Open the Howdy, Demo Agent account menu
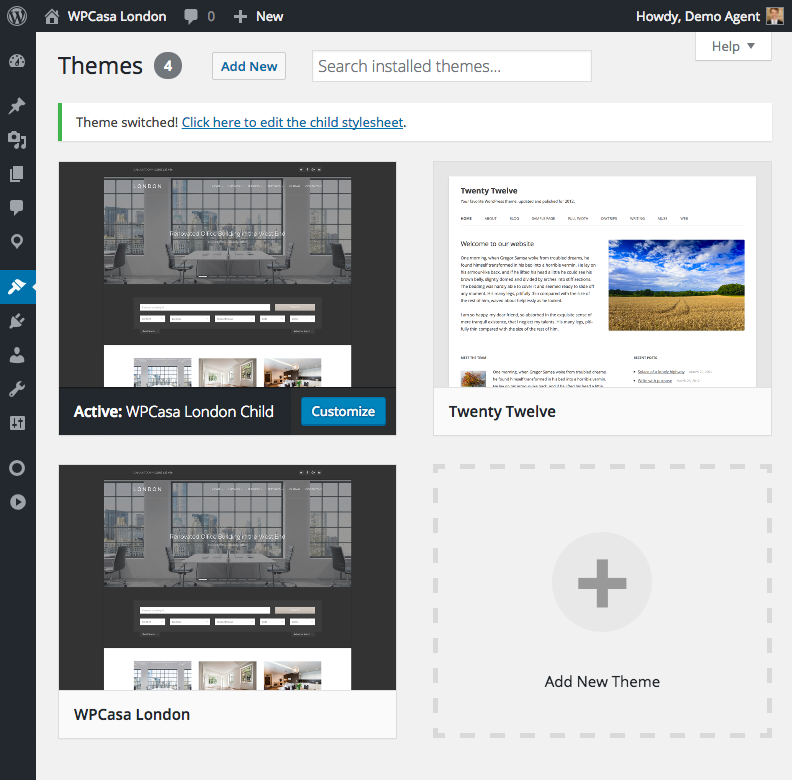The width and height of the screenshot is (792, 780). pyautogui.click(x=709, y=16)
